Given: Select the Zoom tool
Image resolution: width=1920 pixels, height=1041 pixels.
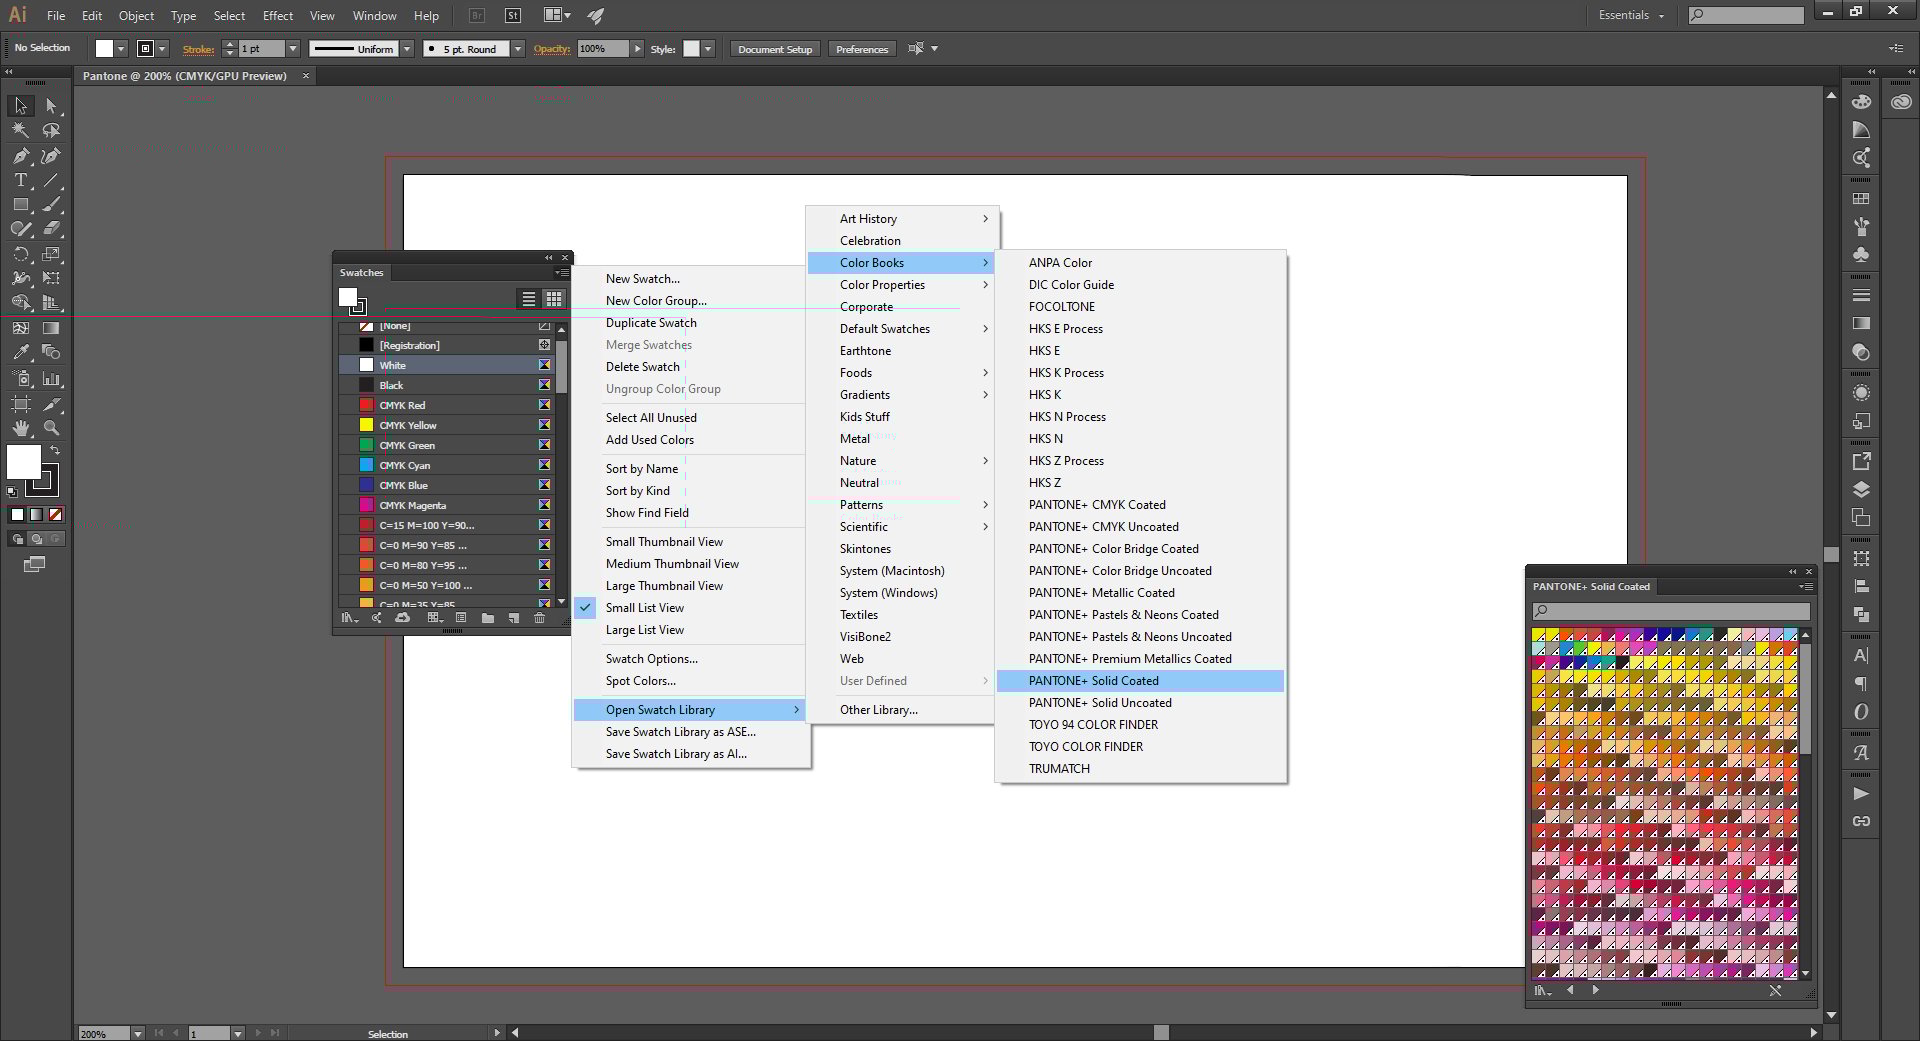Looking at the screenshot, I should pos(51,428).
